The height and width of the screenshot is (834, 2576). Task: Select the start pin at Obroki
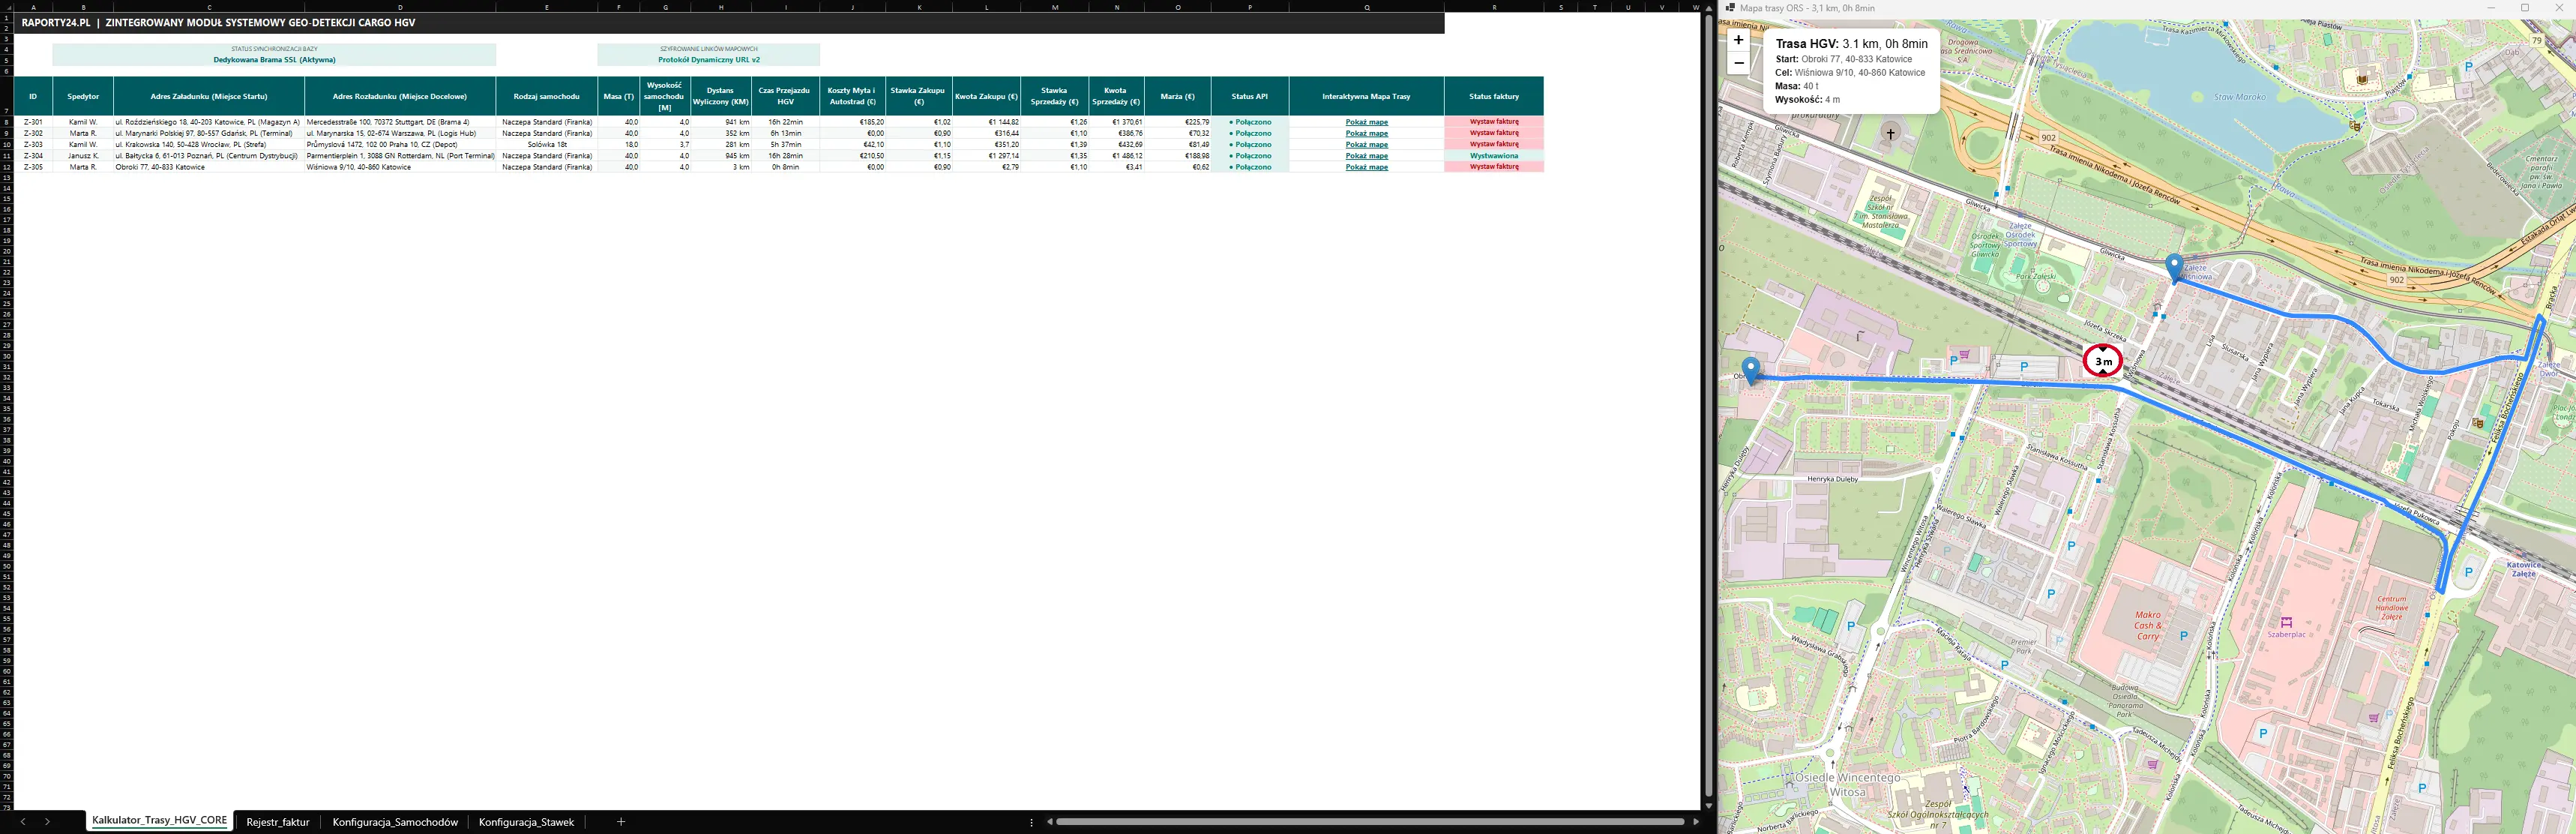[x=1750, y=371]
